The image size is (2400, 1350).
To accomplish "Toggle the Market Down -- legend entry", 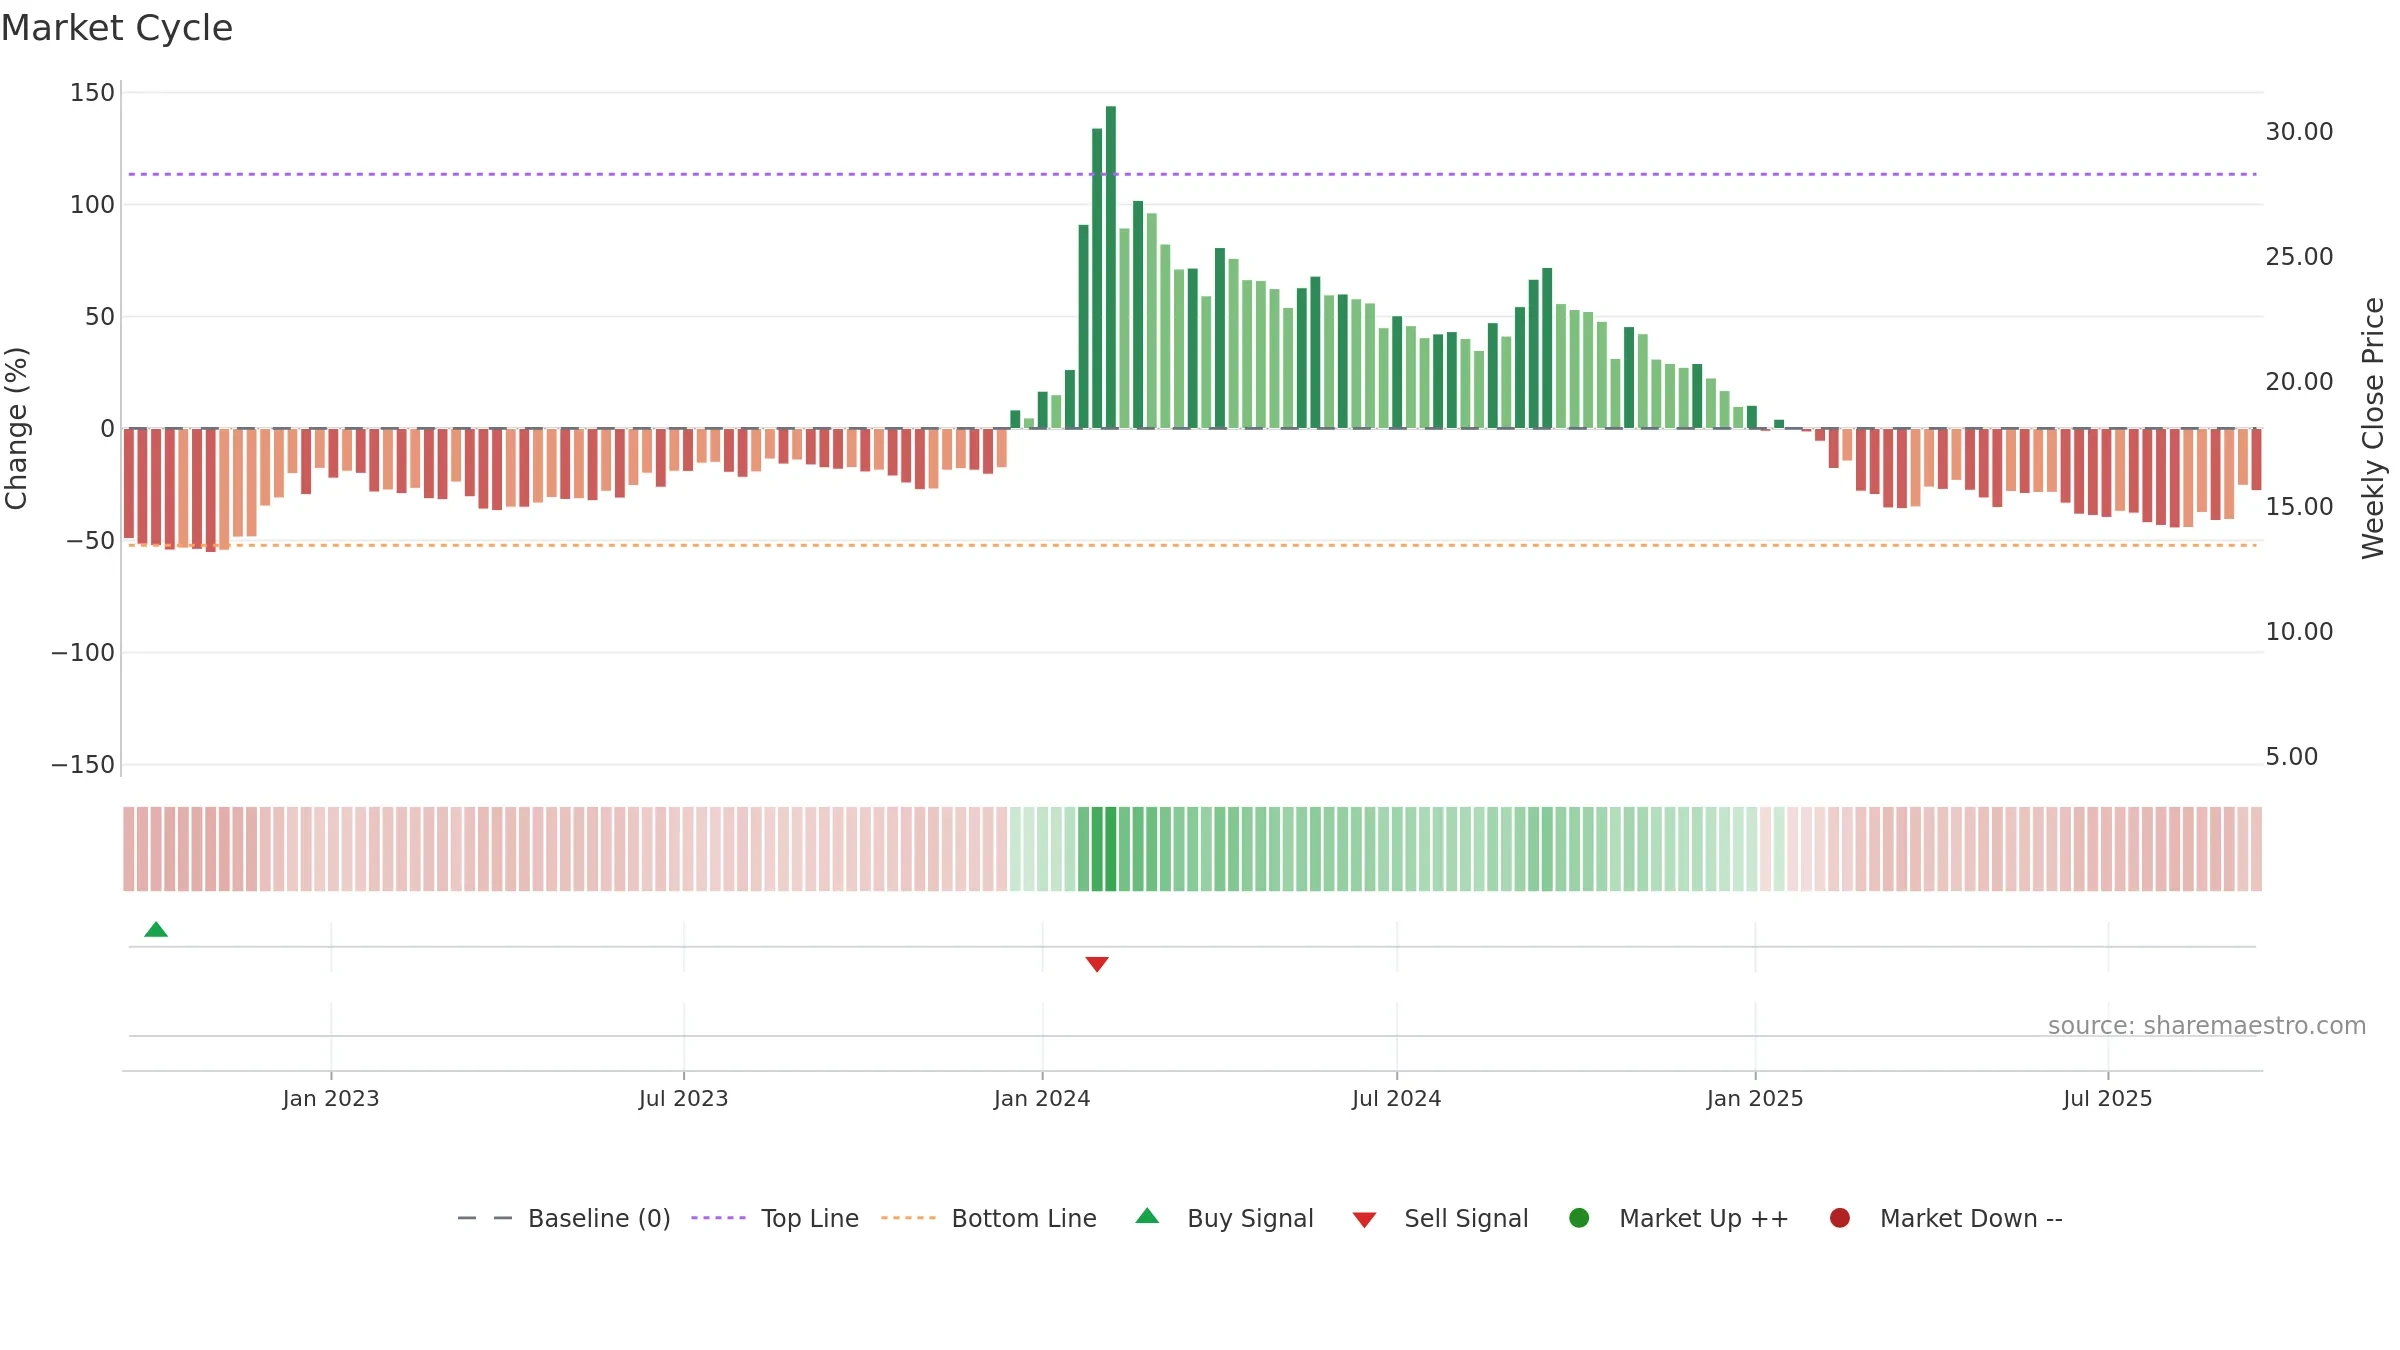I will (1946, 1218).
